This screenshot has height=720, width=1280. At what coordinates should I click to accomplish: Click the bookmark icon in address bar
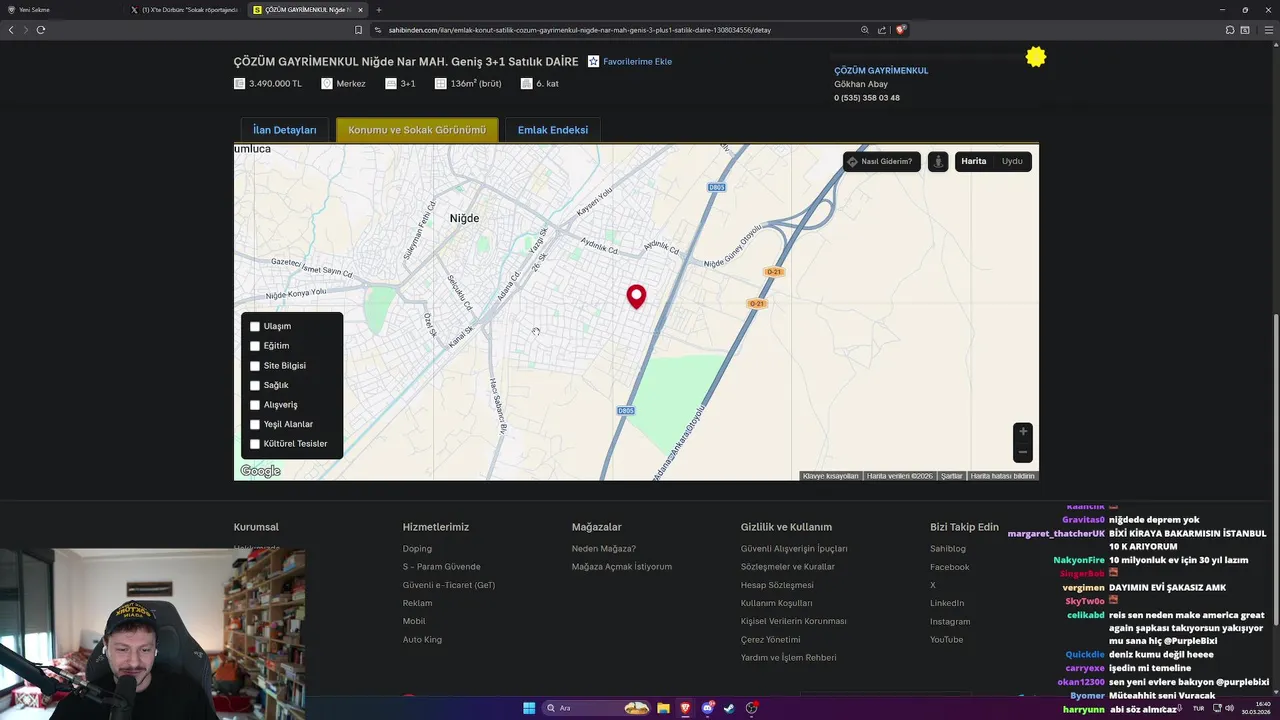(358, 30)
